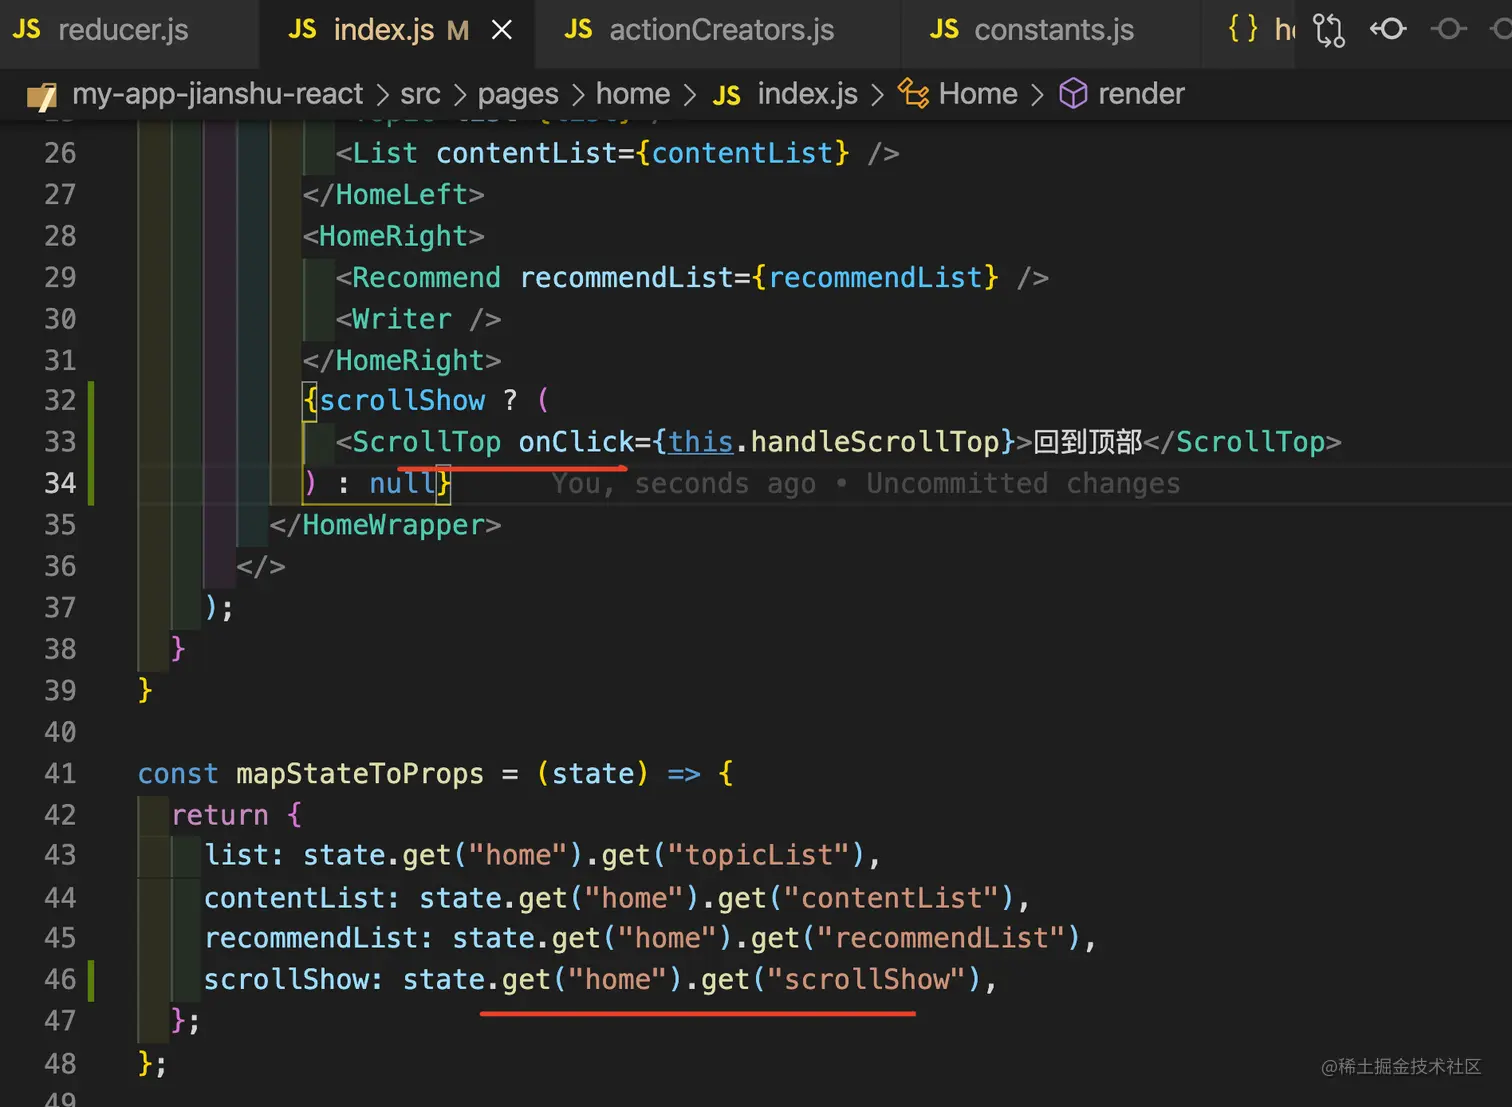
Task: Switch to the reducer.js tab
Action: click(122, 31)
